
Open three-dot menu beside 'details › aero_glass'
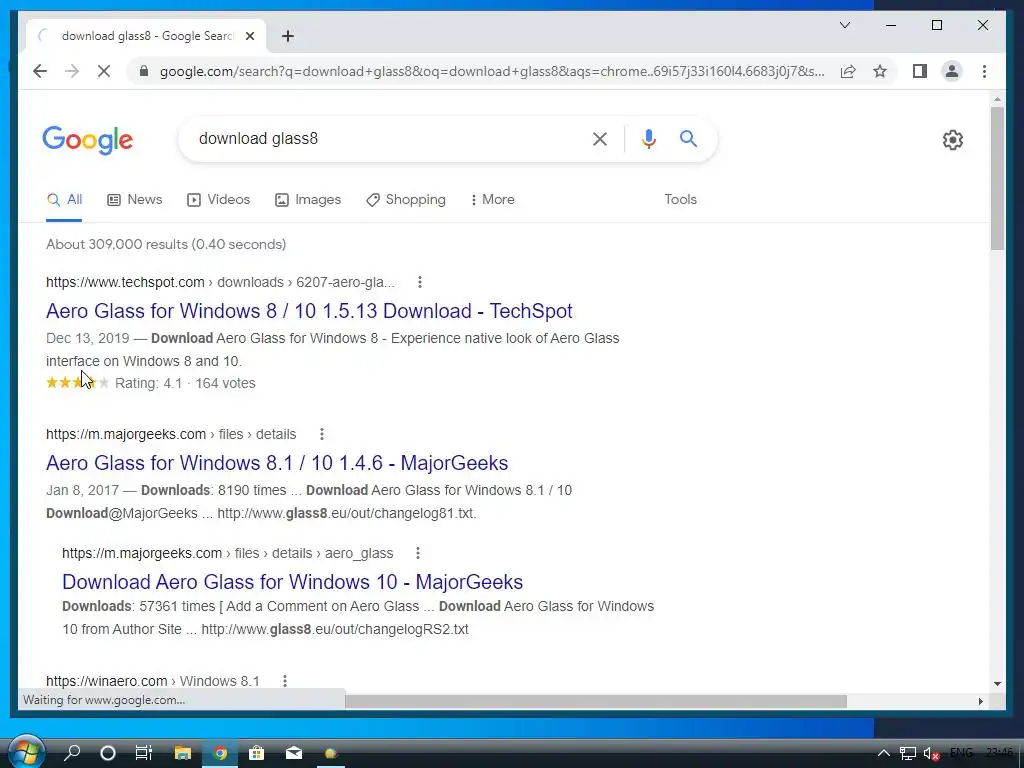click(x=417, y=553)
